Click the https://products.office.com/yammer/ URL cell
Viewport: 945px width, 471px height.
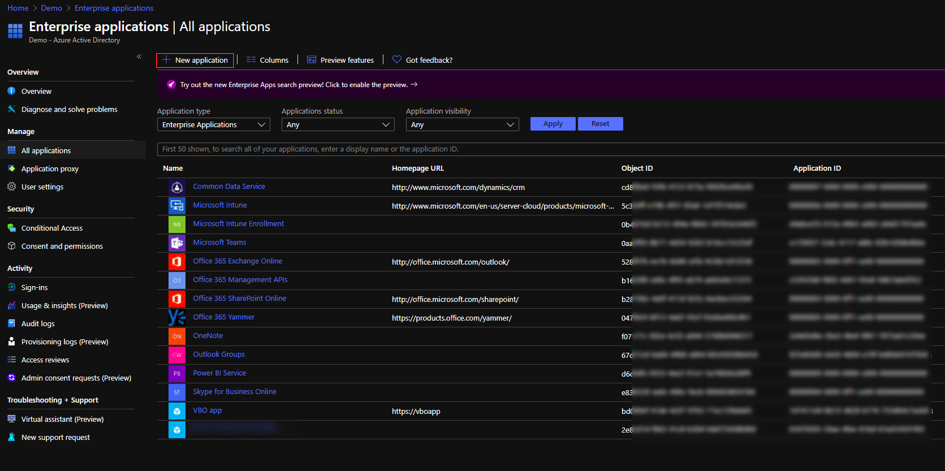[451, 318]
